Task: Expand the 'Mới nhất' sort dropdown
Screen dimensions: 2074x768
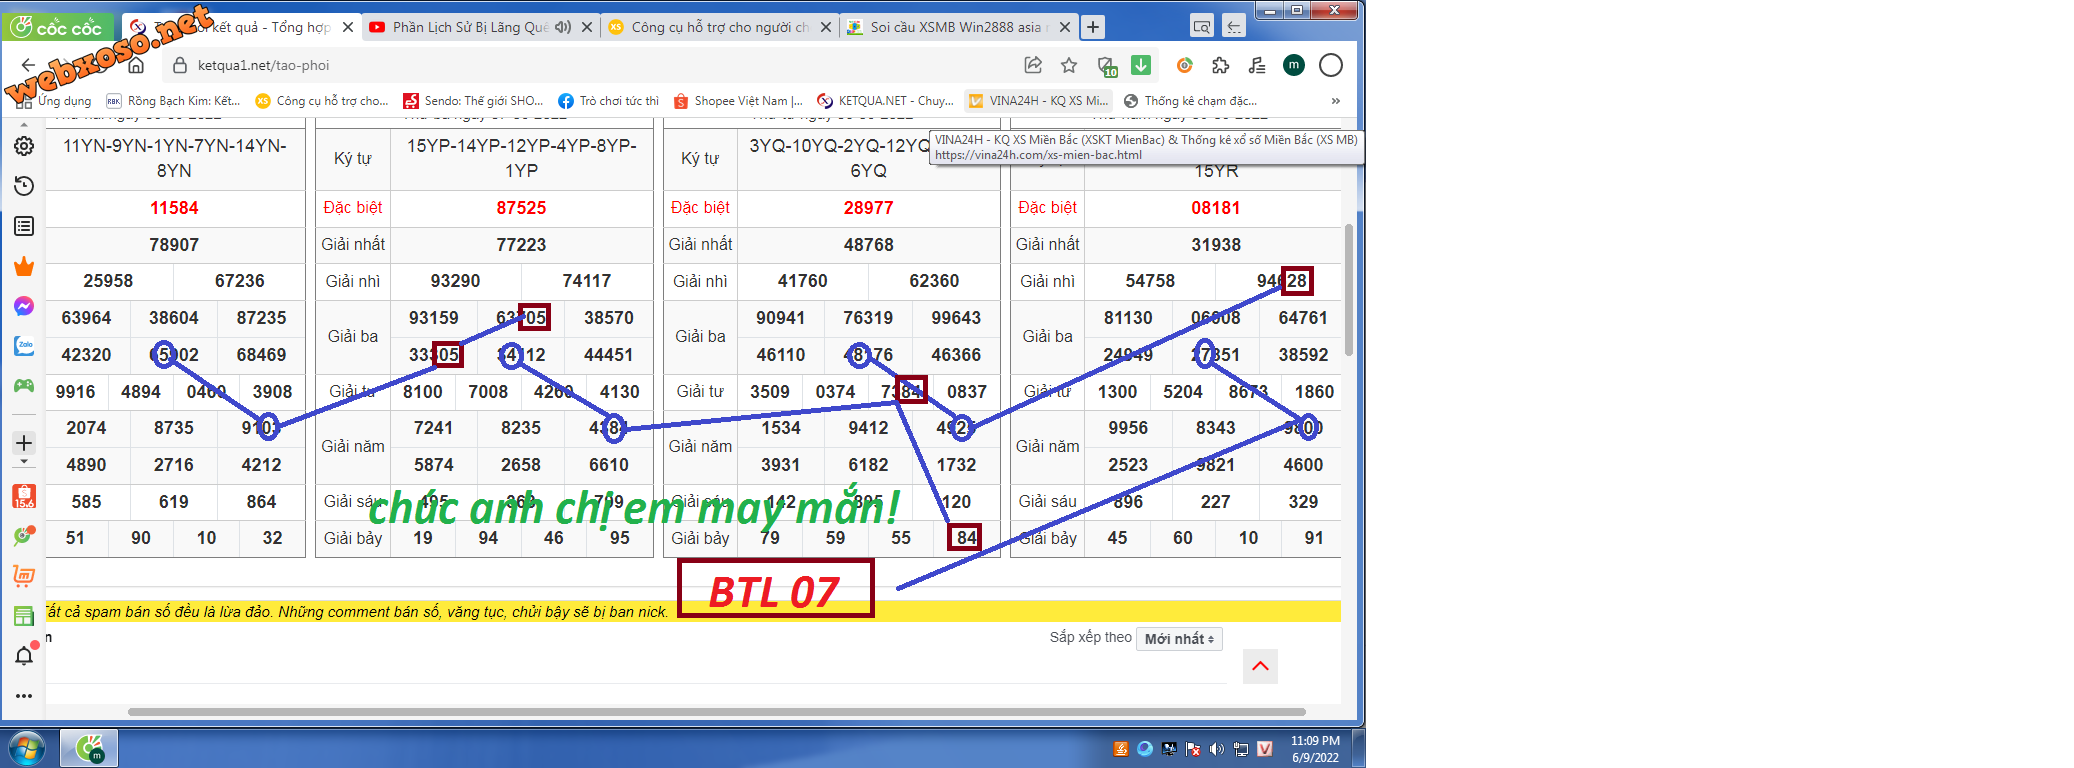Action: [x=1179, y=639]
